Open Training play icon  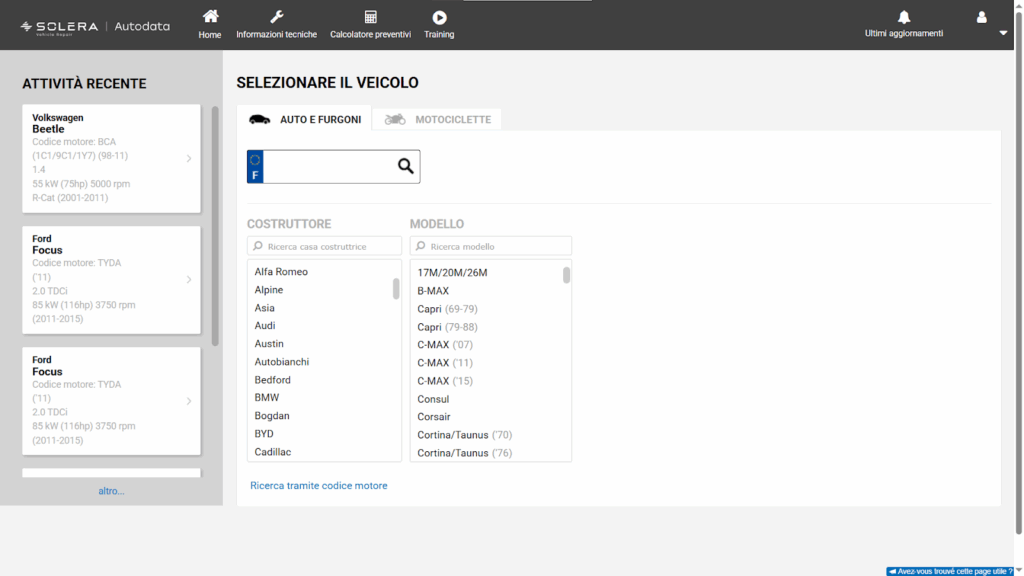[439, 17]
